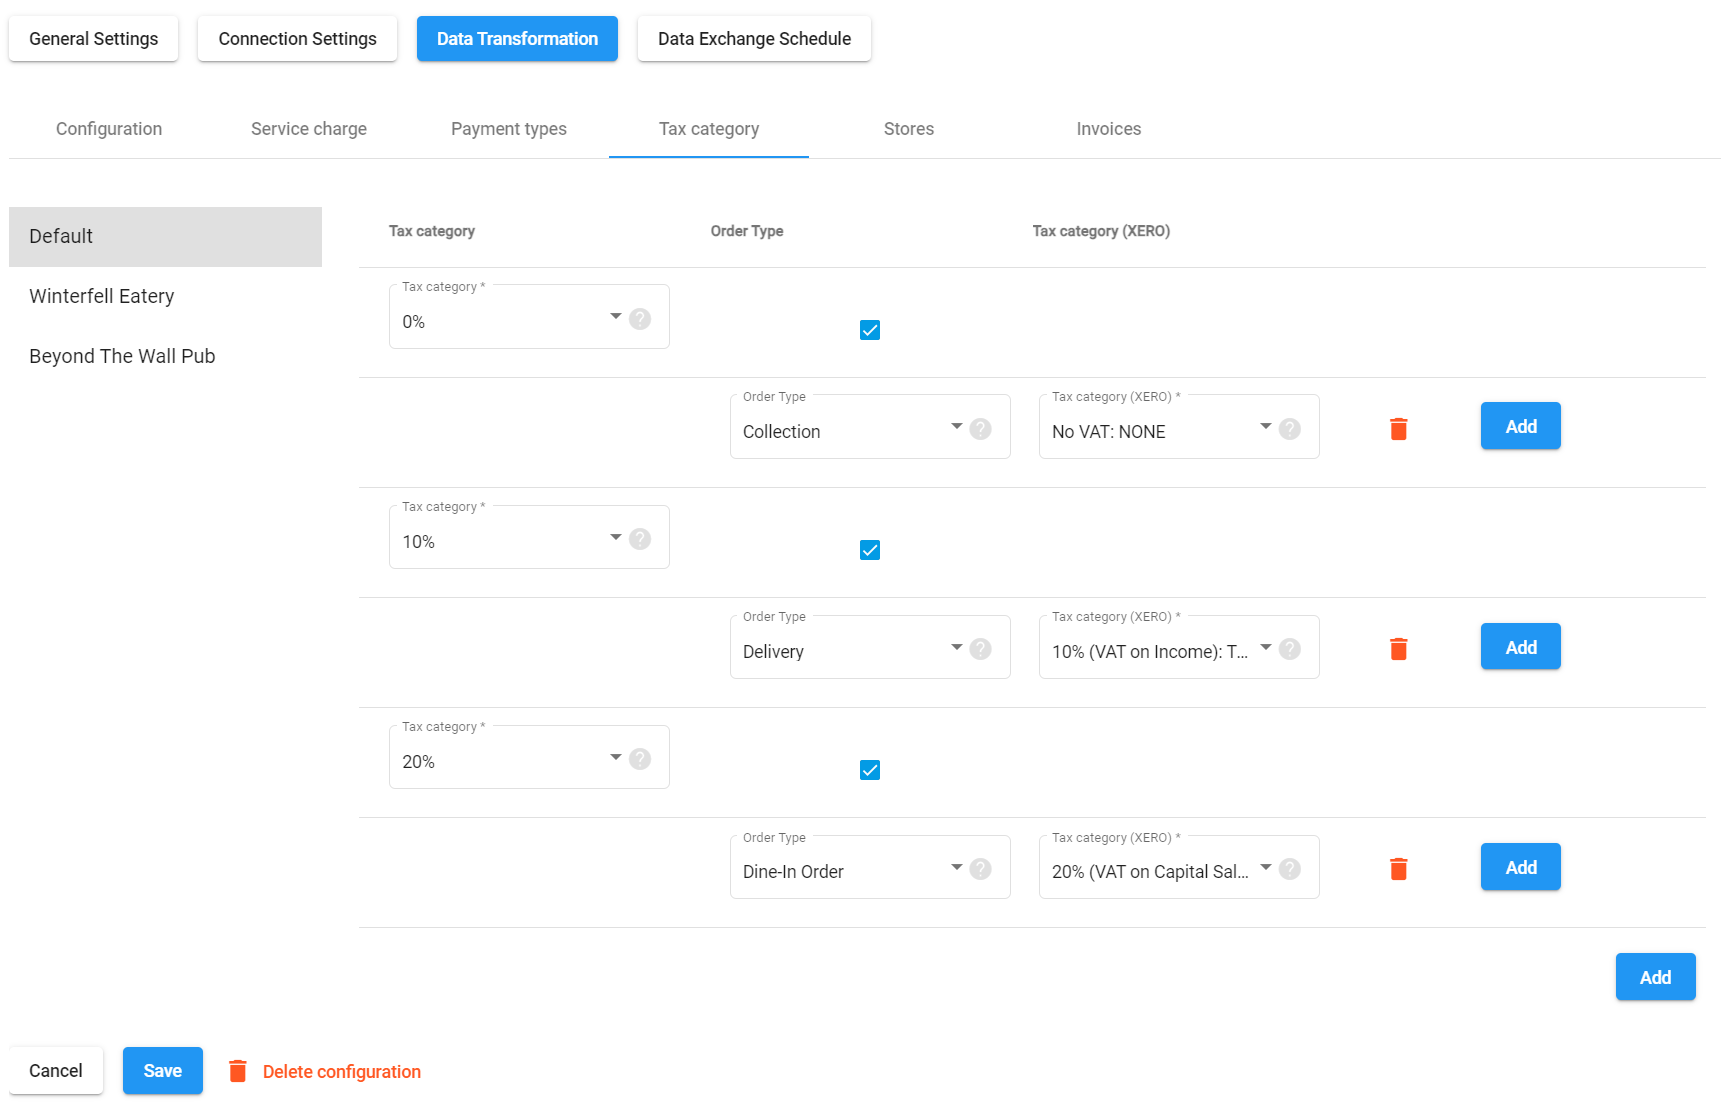
Task: Open help for No VAT: NONE field
Action: pyautogui.click(x=1290, y=429)
